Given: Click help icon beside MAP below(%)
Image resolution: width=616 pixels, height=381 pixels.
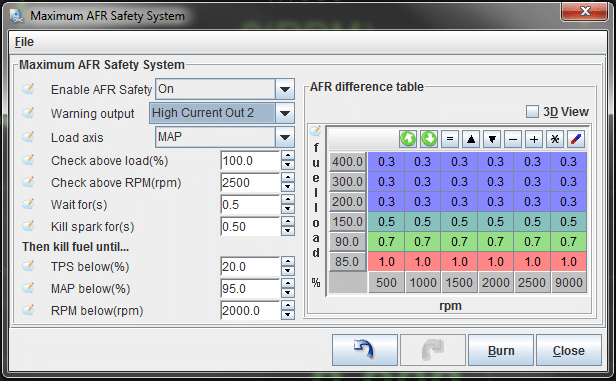Looking at the screenshot, I should (28, 288).
